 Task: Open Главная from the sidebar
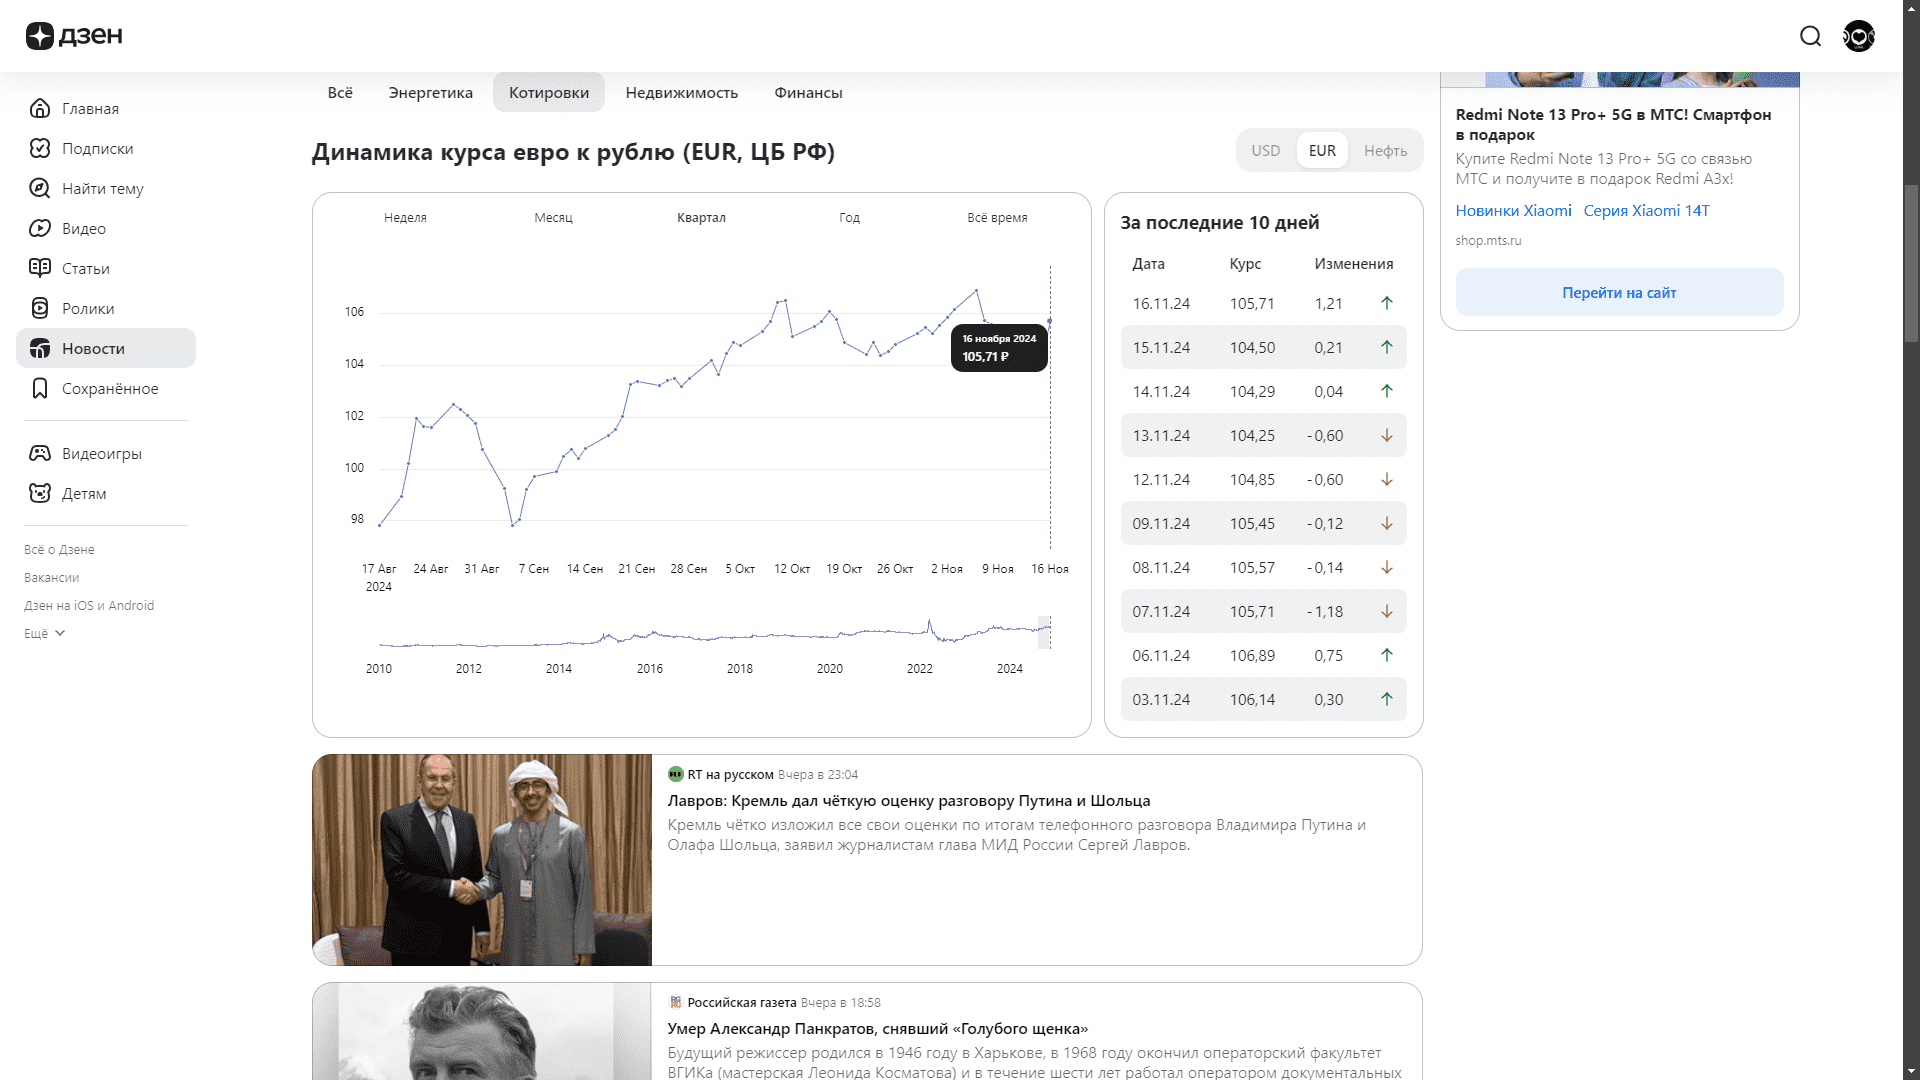[x=90, y=109]
